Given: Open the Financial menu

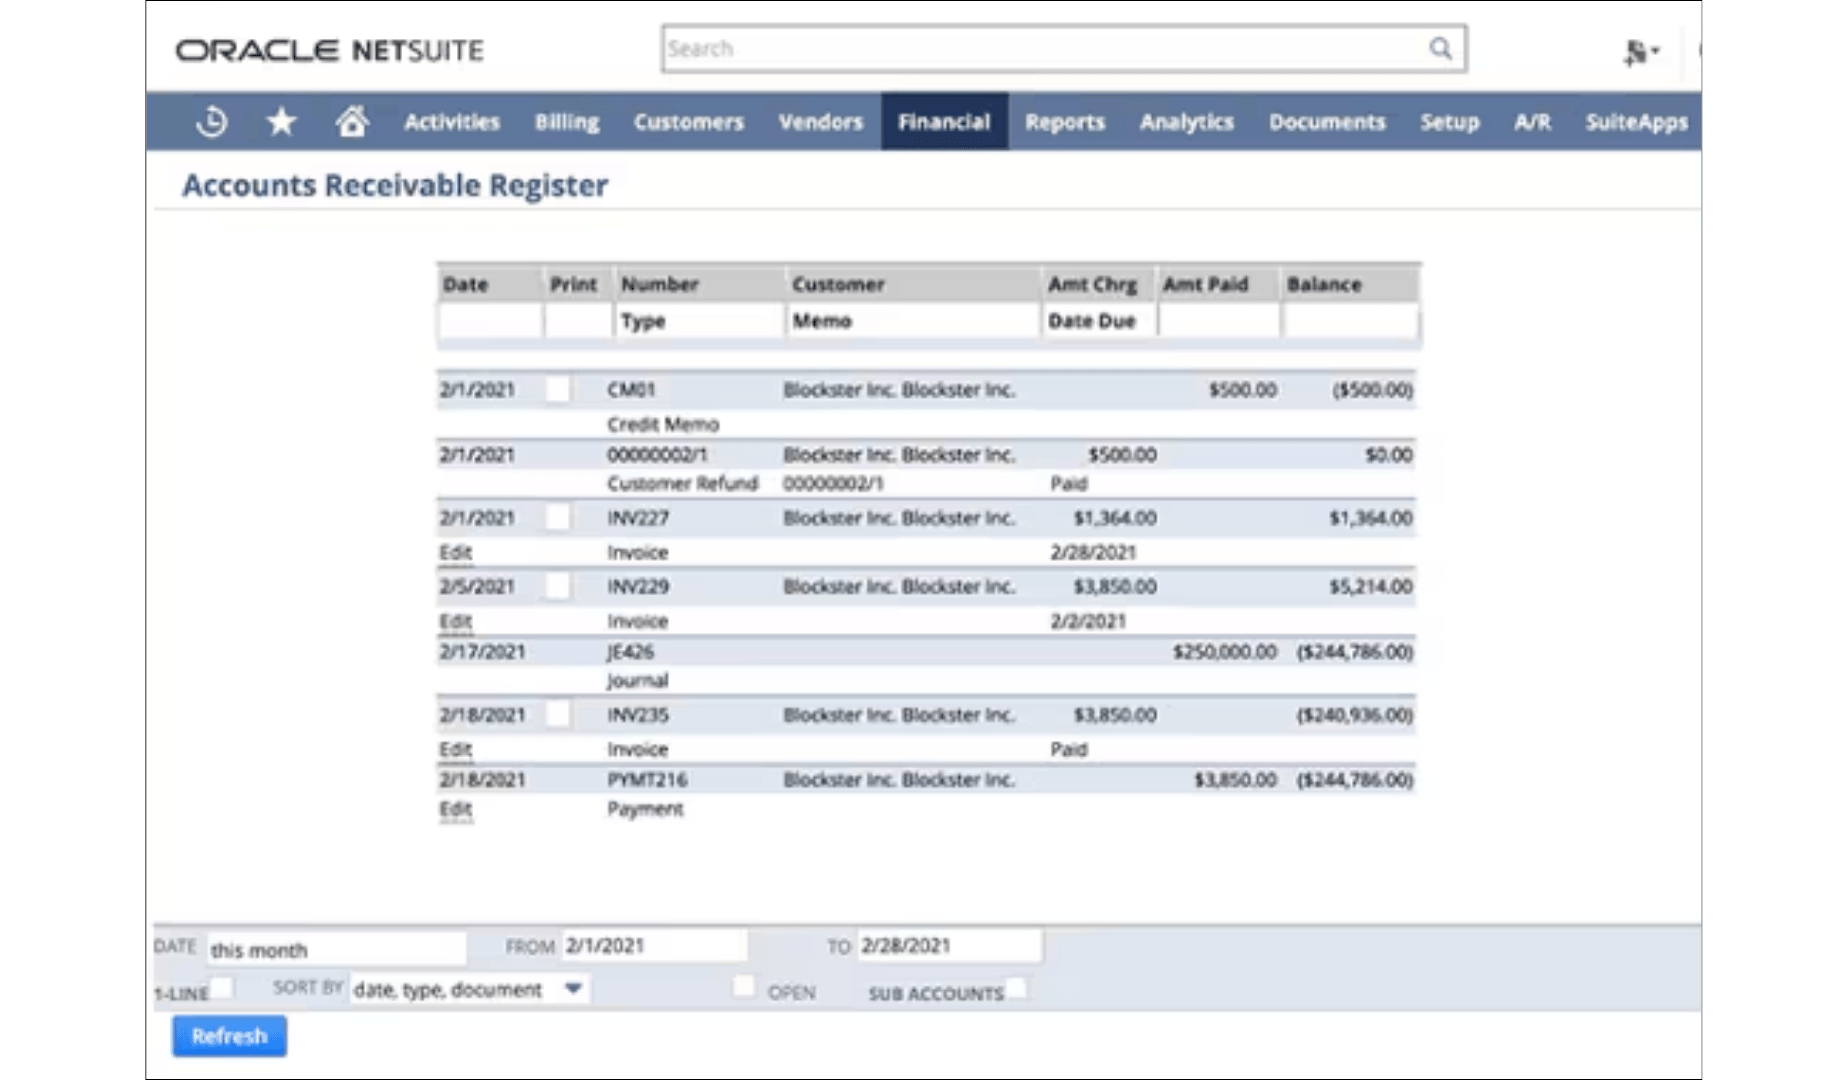Looking at the screenshot, I should 944,121.
